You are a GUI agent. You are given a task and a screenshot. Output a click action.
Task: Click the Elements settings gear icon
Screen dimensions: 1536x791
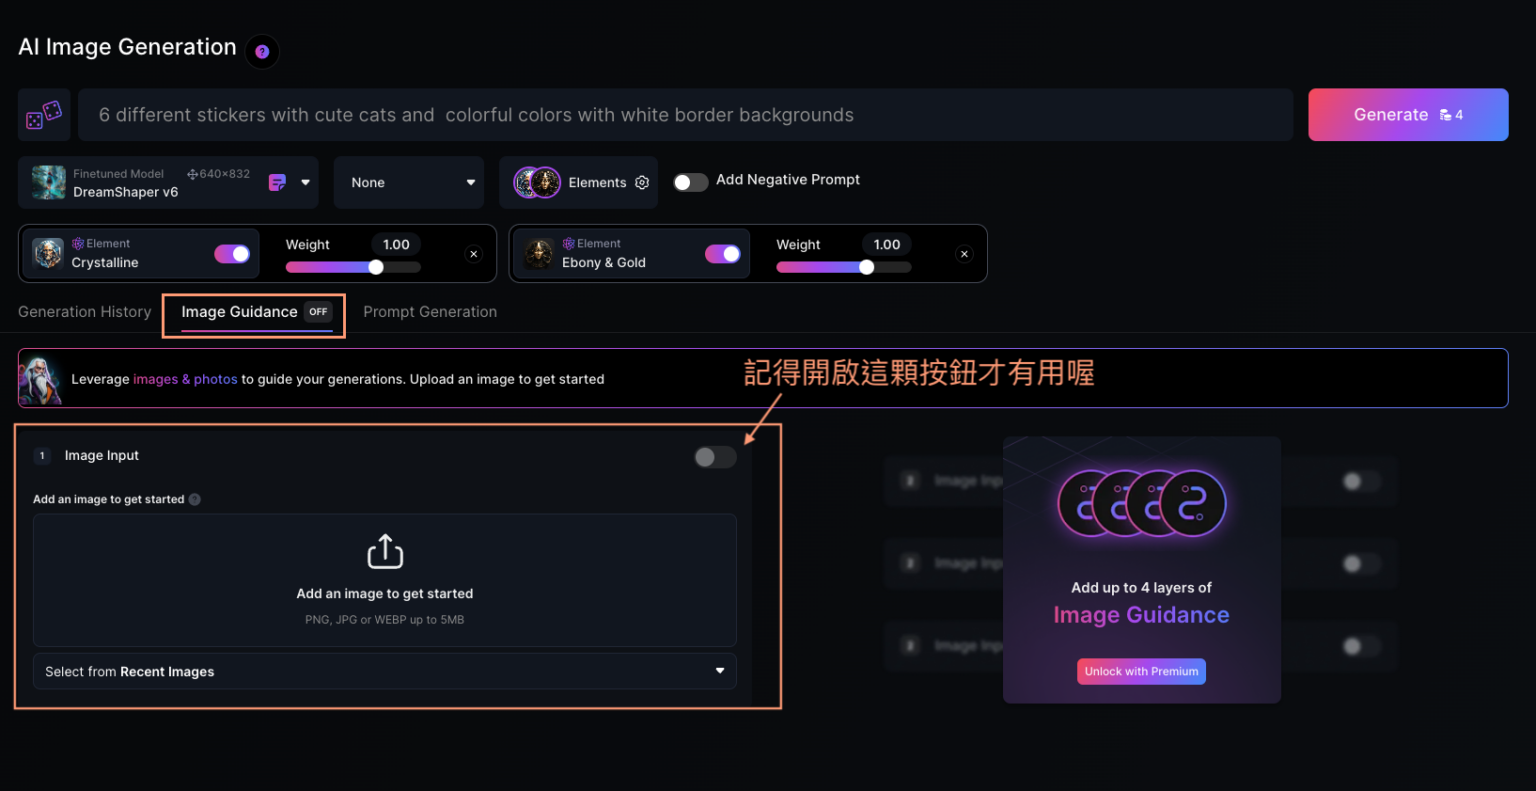tap(642, 183)
